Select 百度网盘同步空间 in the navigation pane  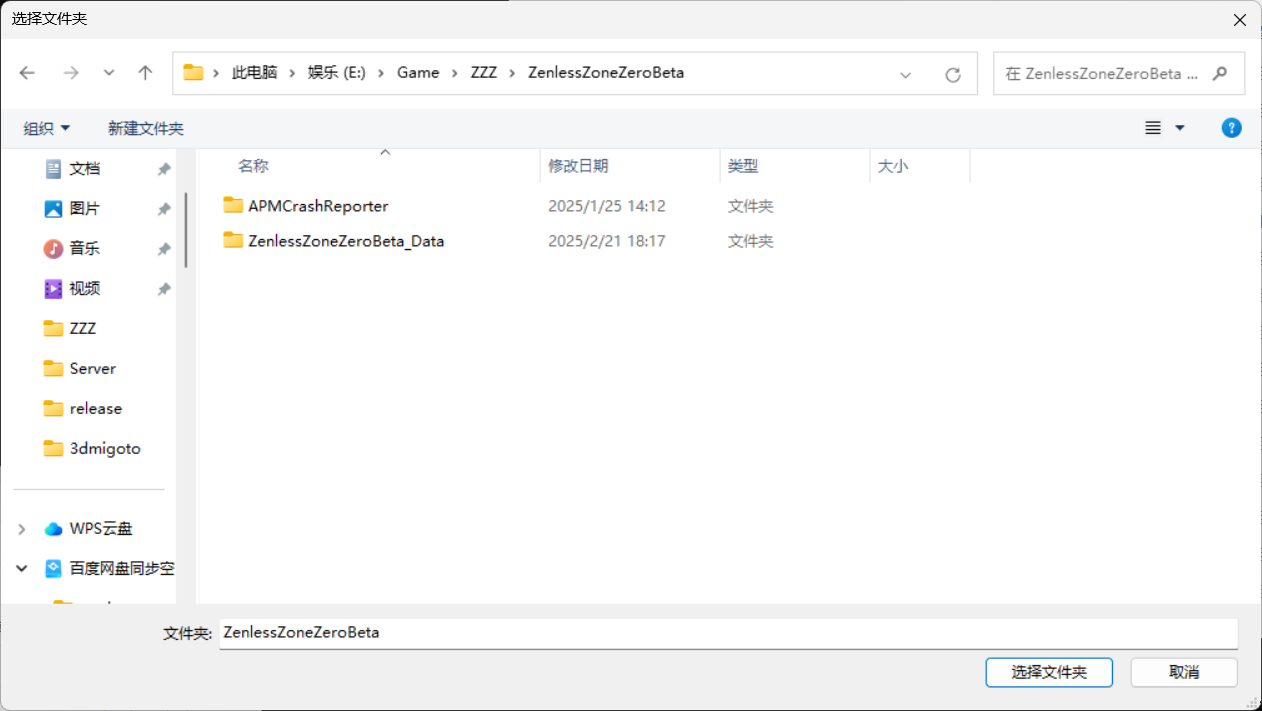pyautogui.click(x=122, y=569)
